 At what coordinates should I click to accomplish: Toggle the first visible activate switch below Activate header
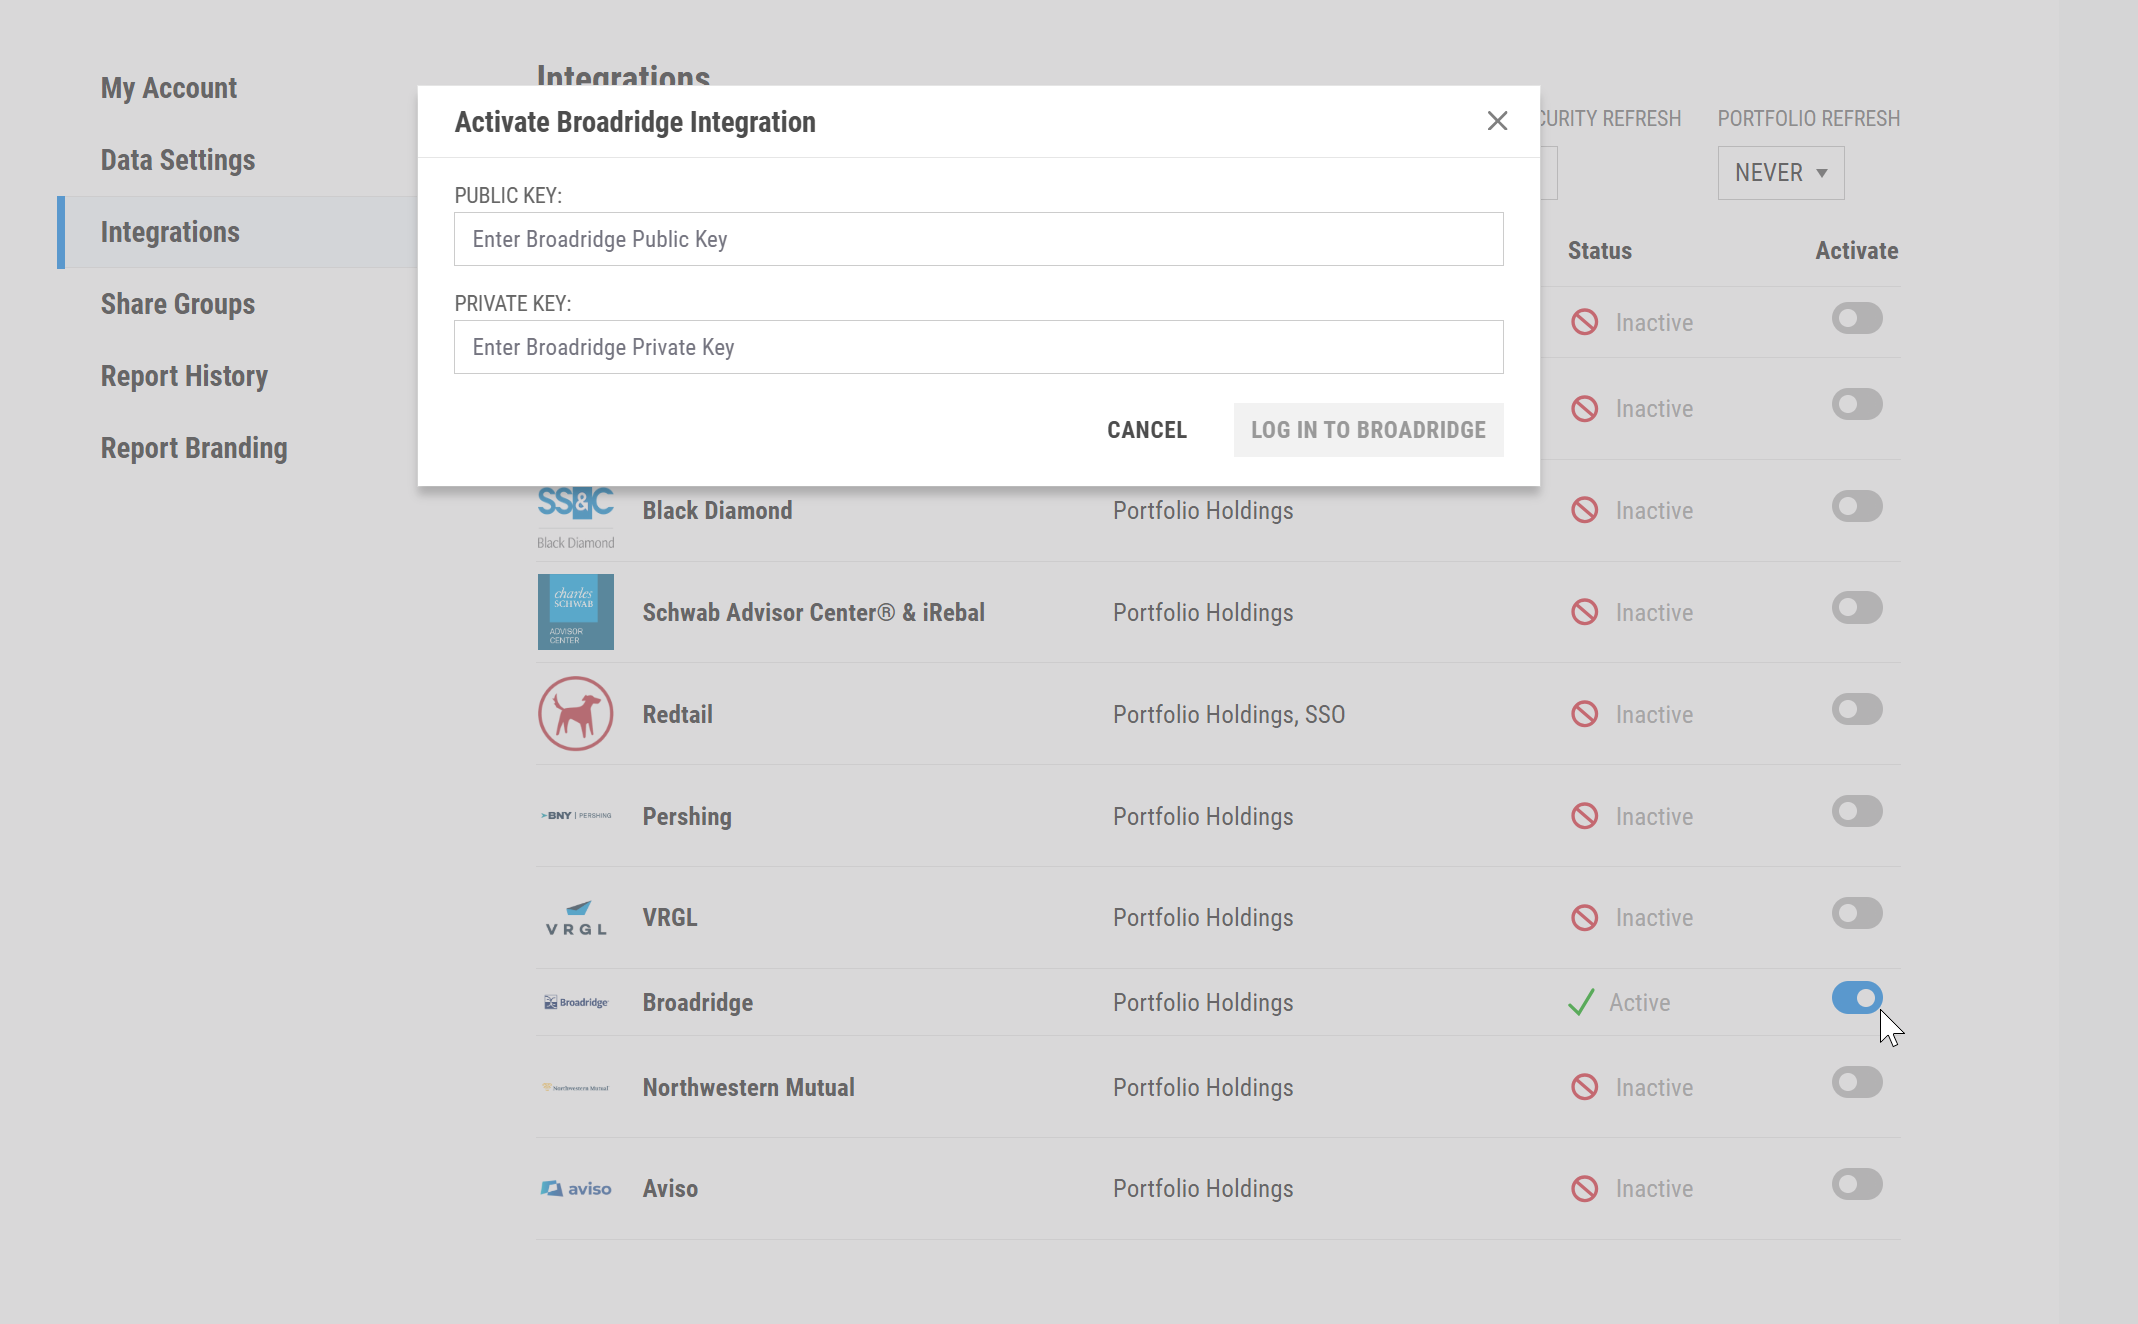[x=1857, y=319]
